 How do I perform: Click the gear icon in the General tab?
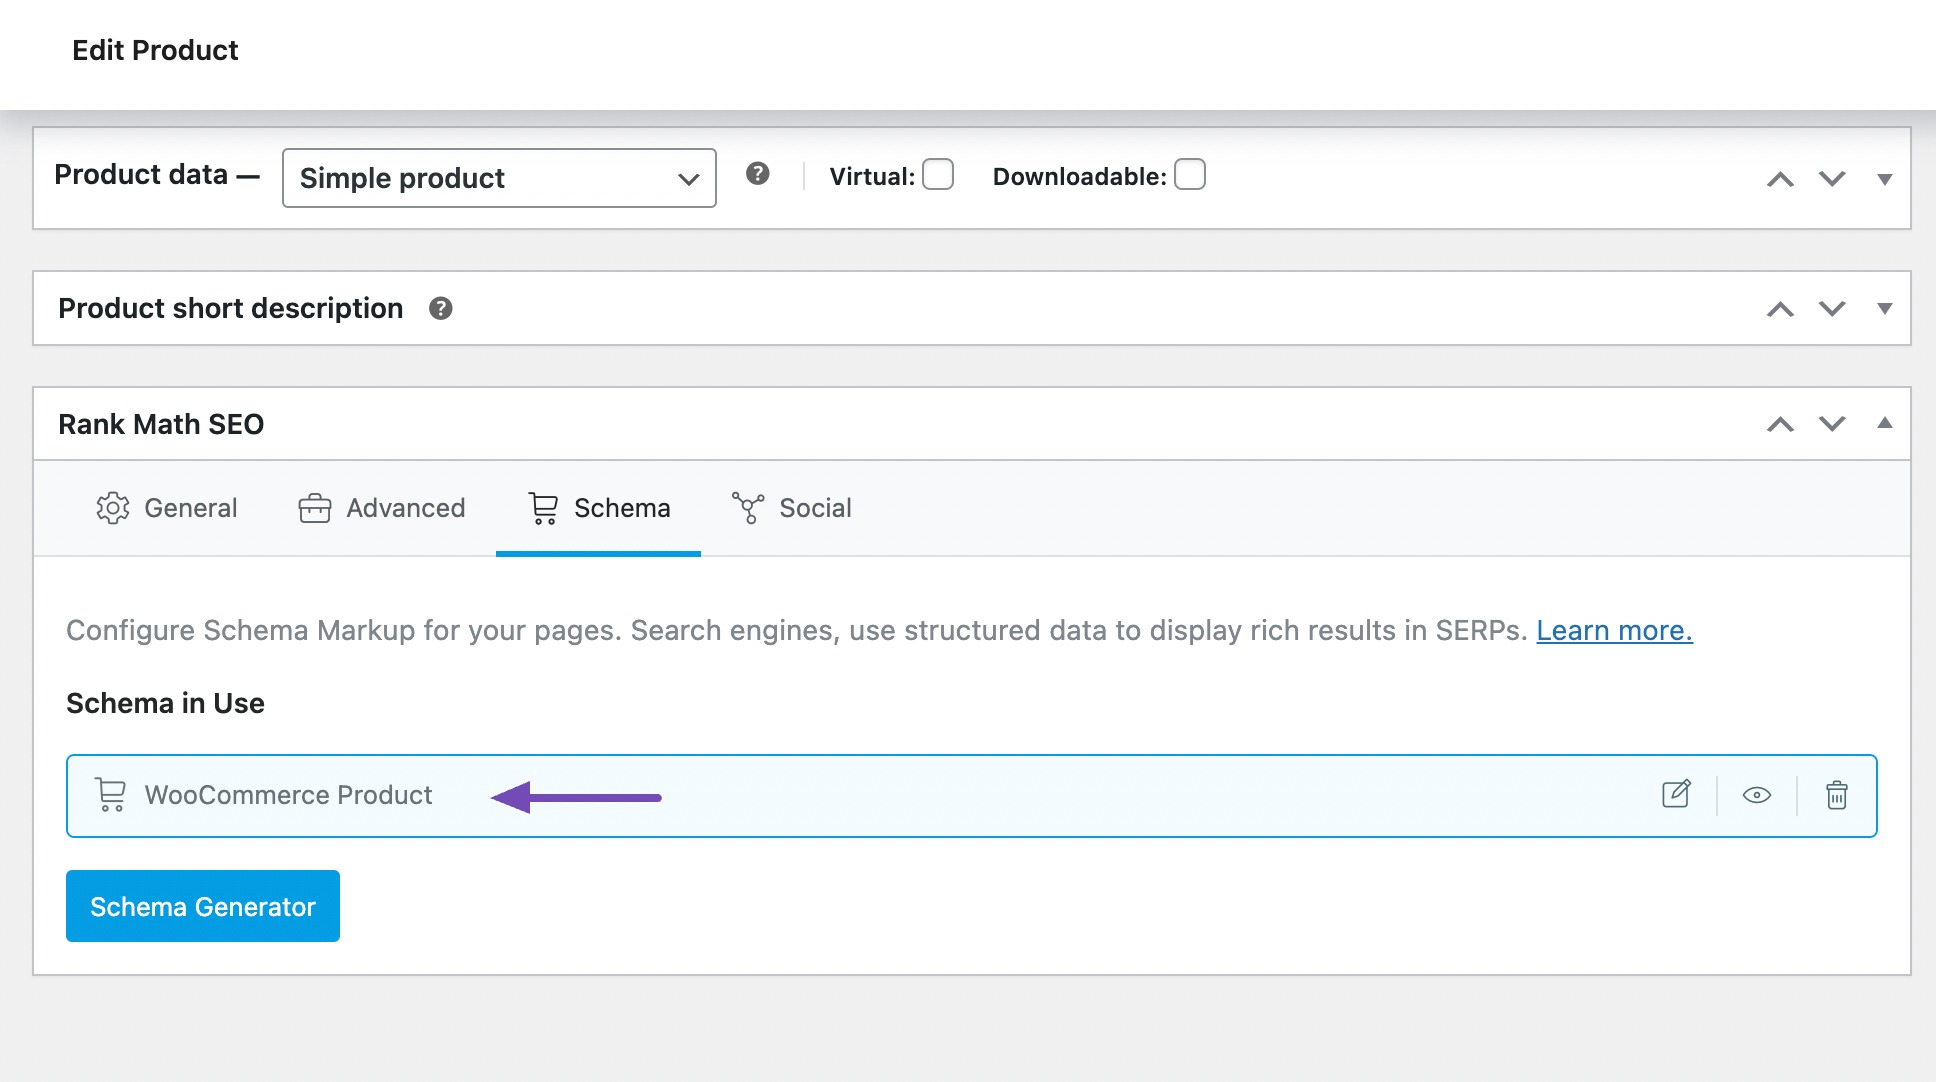tap(112, 508)
